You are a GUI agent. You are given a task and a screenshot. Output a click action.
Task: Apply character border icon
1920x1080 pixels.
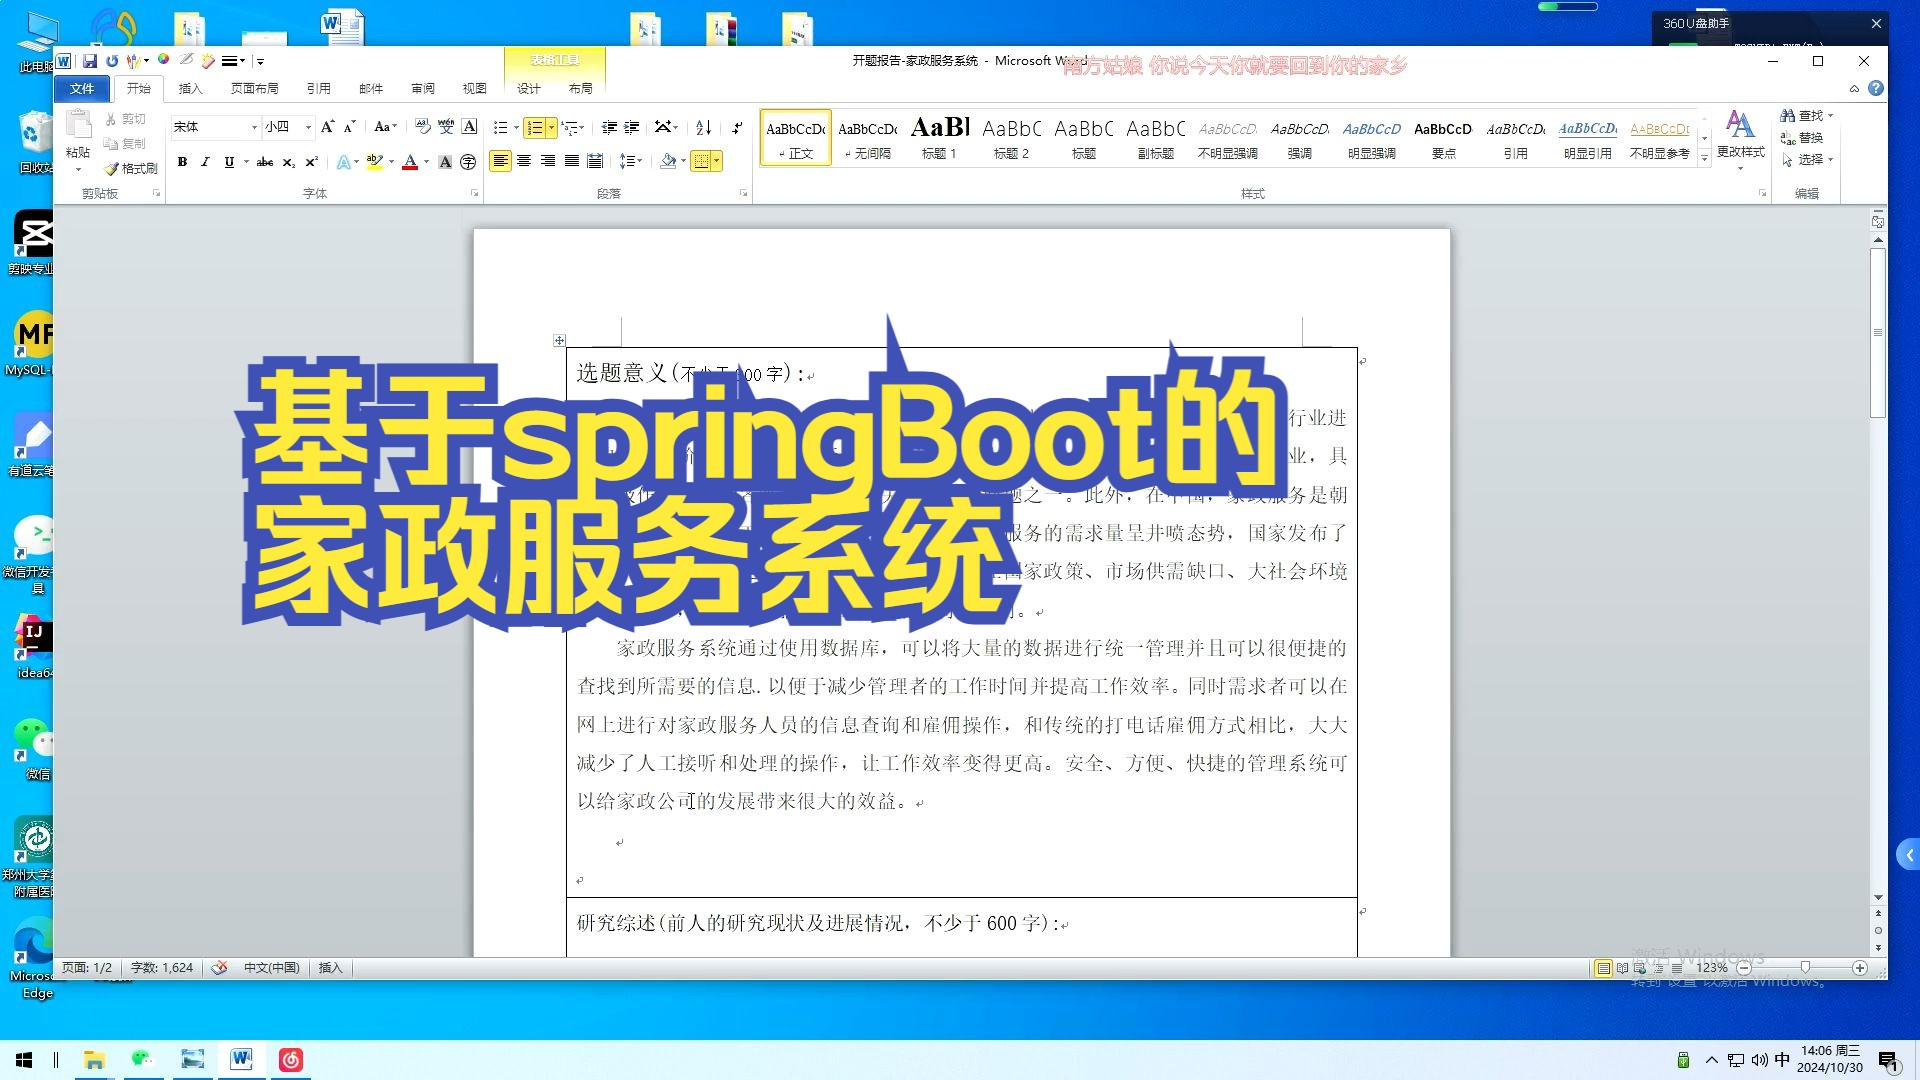click(x=469, y=127)
